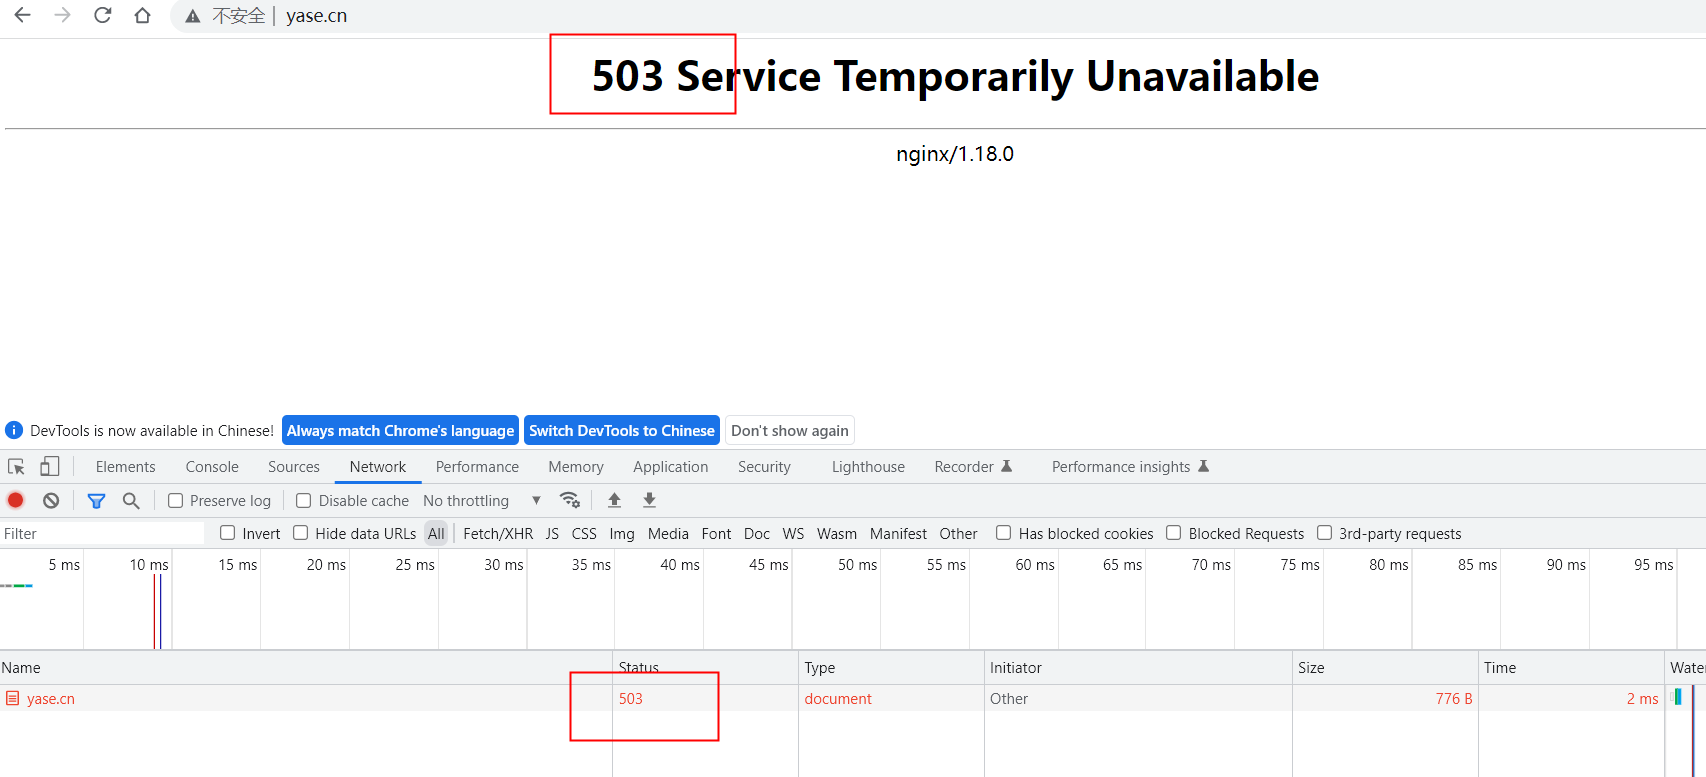Viewport: 1706px width, 777px height.
Task: Check Hide data URLs
Action: pyautogui.click(x=301, y=533)
